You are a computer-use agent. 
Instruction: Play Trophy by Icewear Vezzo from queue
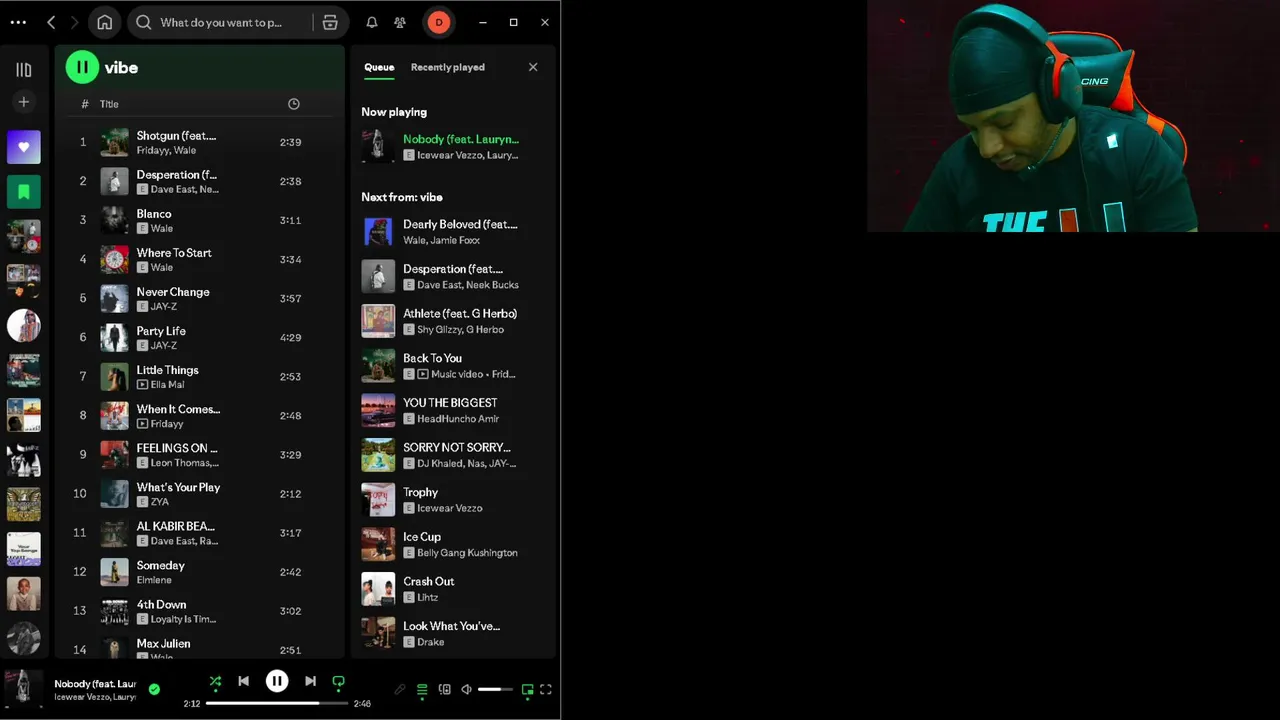[x=452, y=499]
